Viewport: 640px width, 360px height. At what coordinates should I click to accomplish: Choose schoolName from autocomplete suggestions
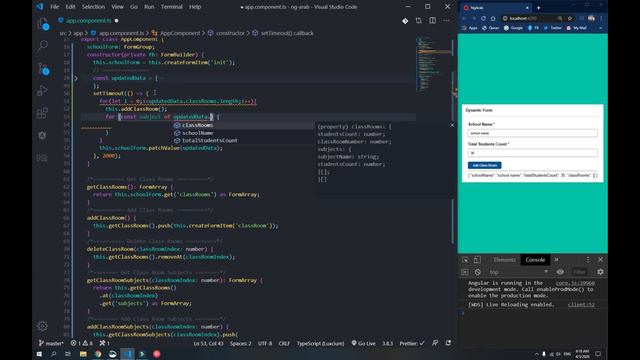click(243, 133)
